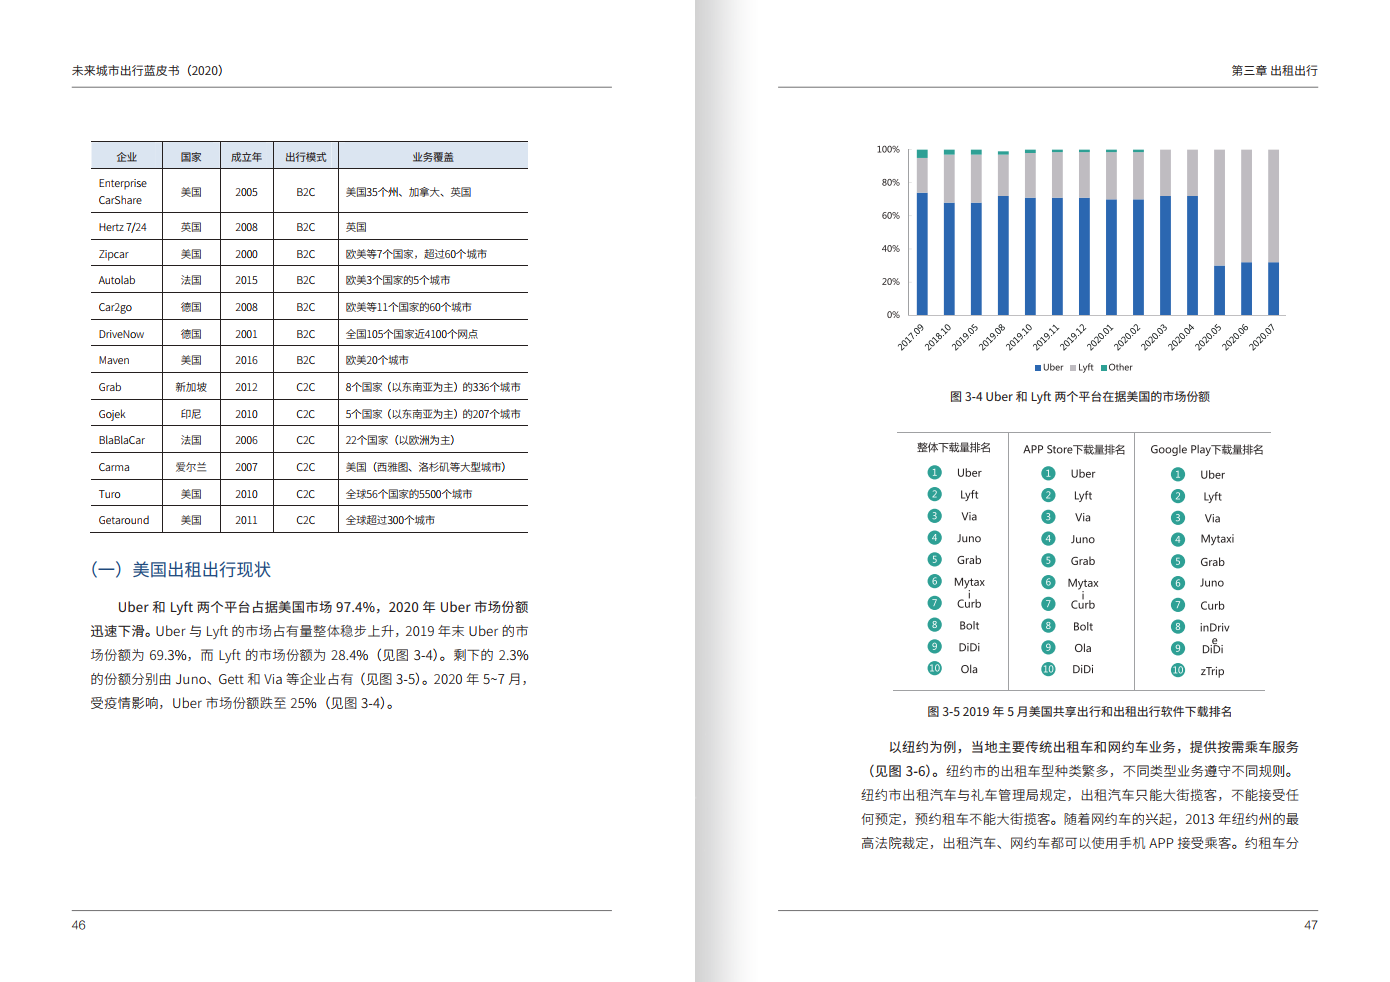Click the number 1 badge in 整体下载量排名 column

tap(934, 472)
